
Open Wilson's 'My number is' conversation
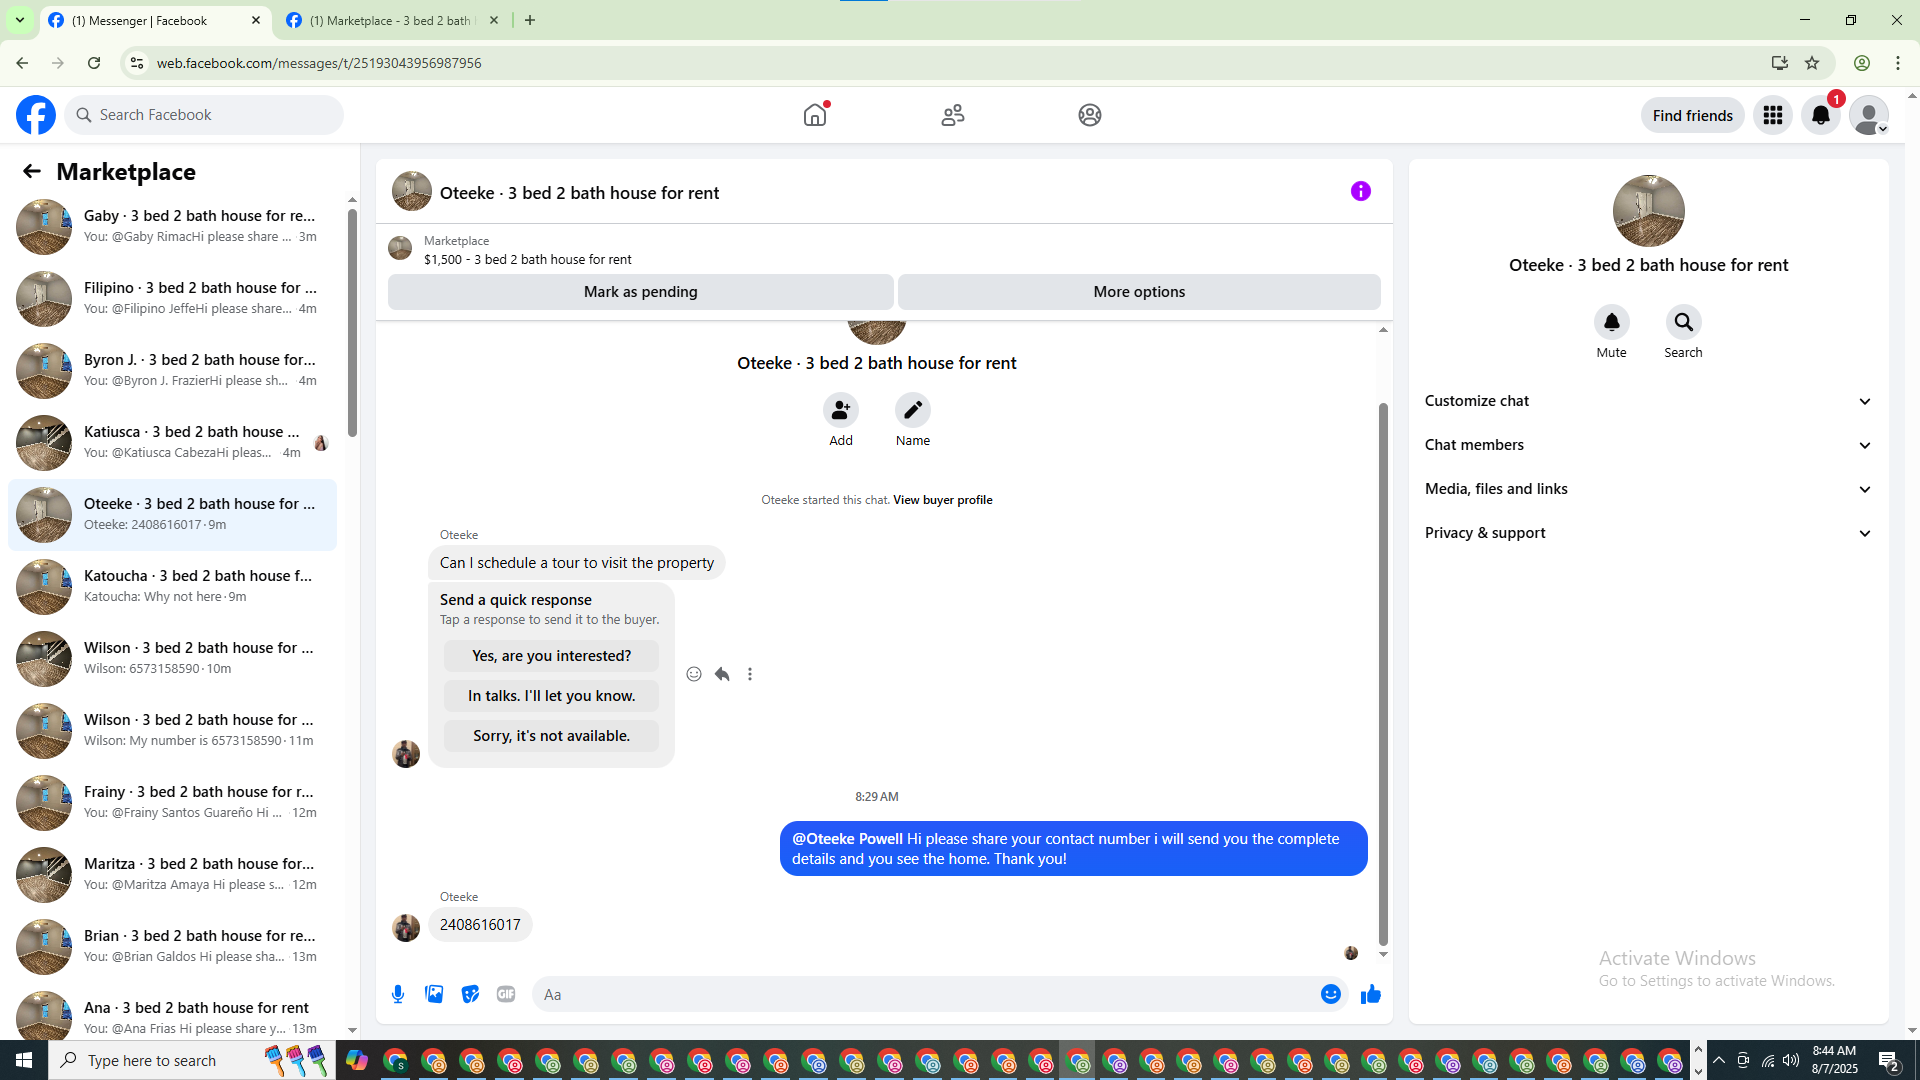click(x=172, y=731)
